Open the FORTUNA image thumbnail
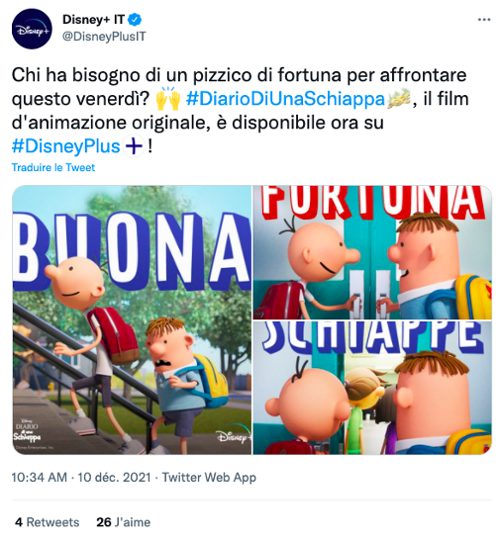500x541 pixels. coord(372,252)
